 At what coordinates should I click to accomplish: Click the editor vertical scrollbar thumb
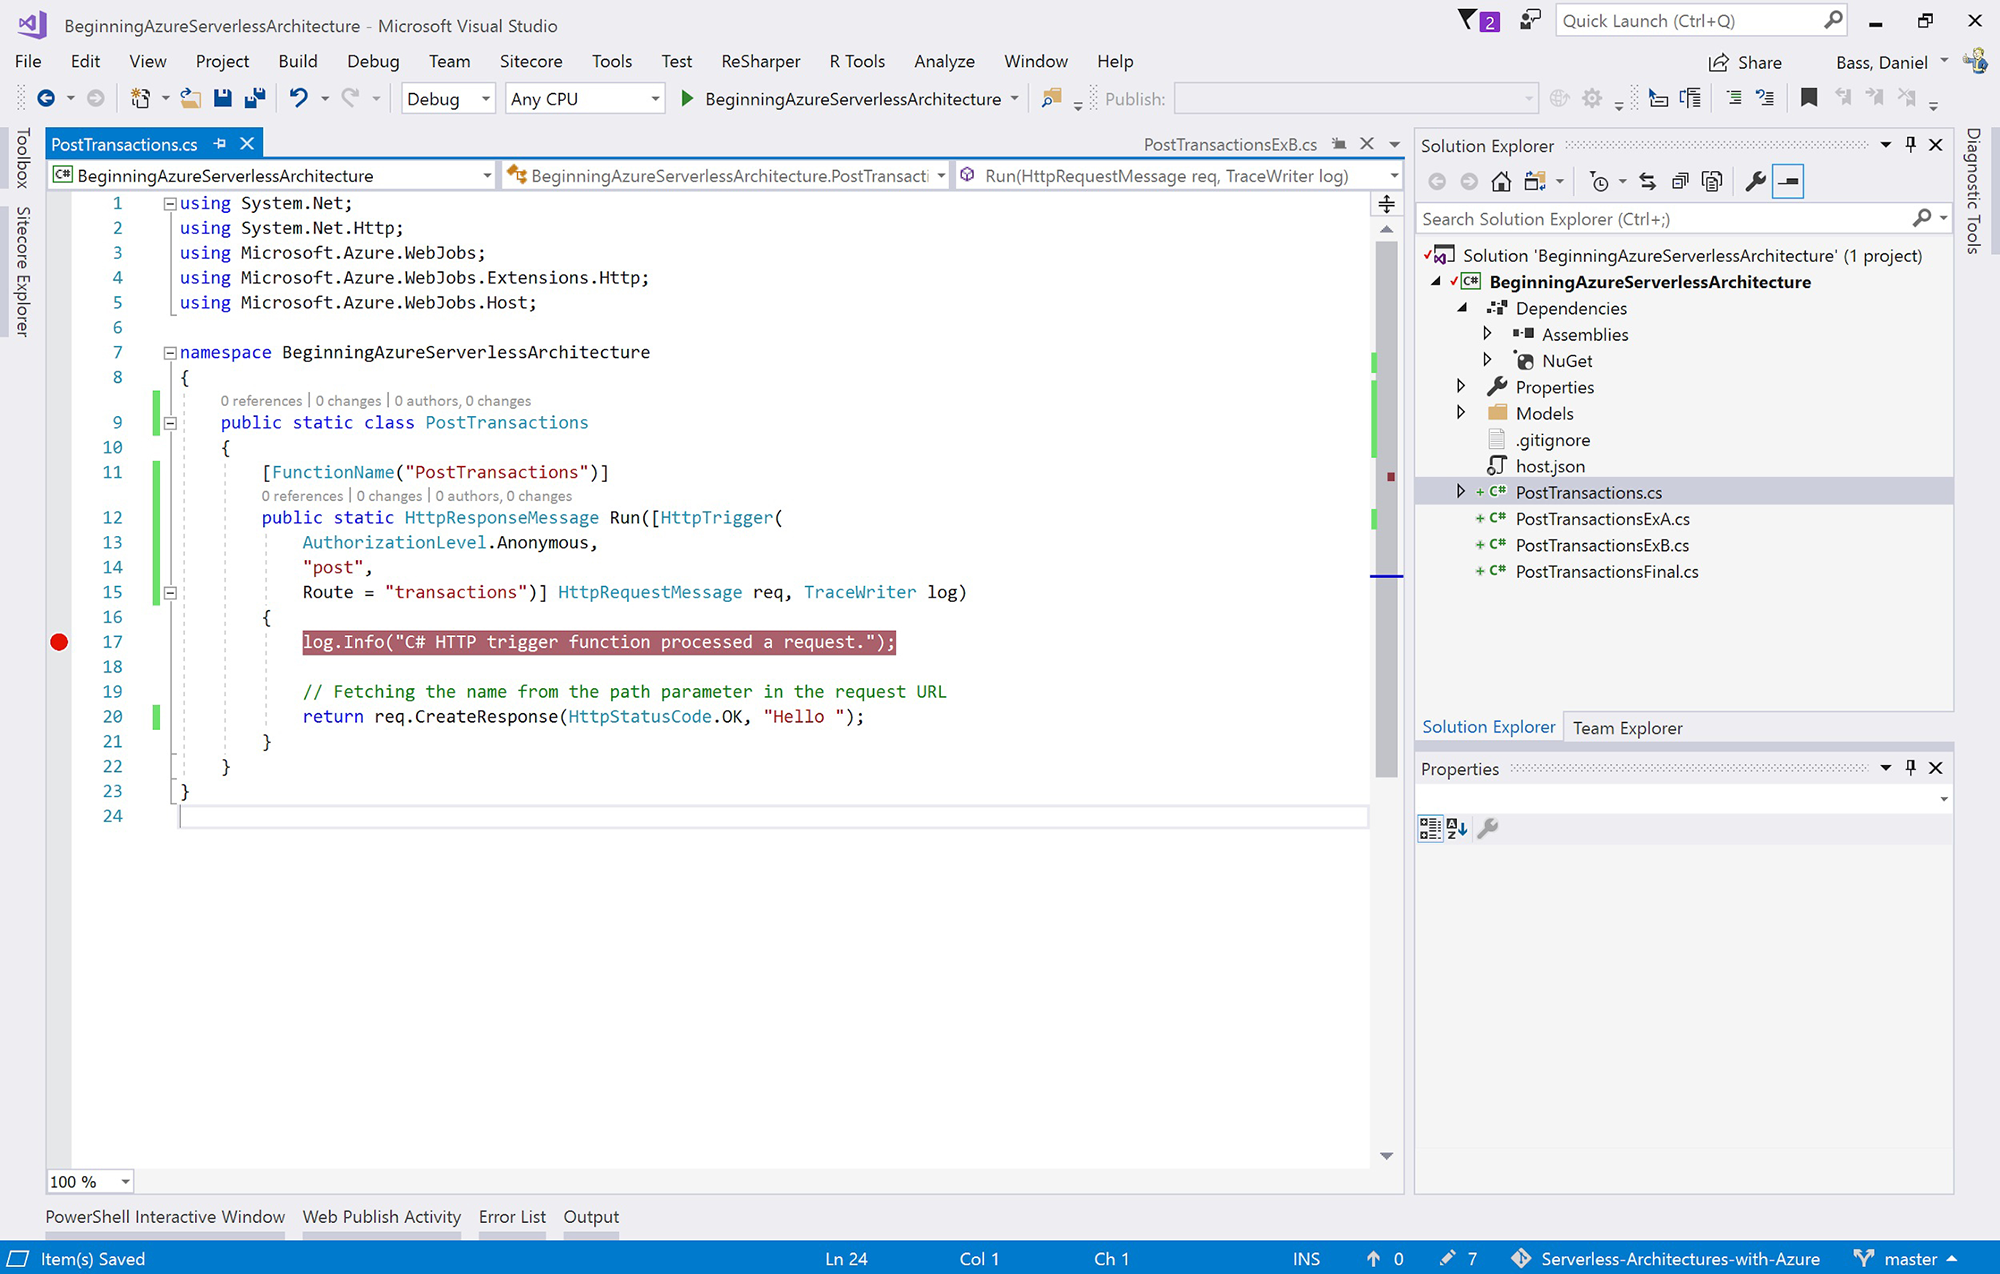(x=1386, y=508)
